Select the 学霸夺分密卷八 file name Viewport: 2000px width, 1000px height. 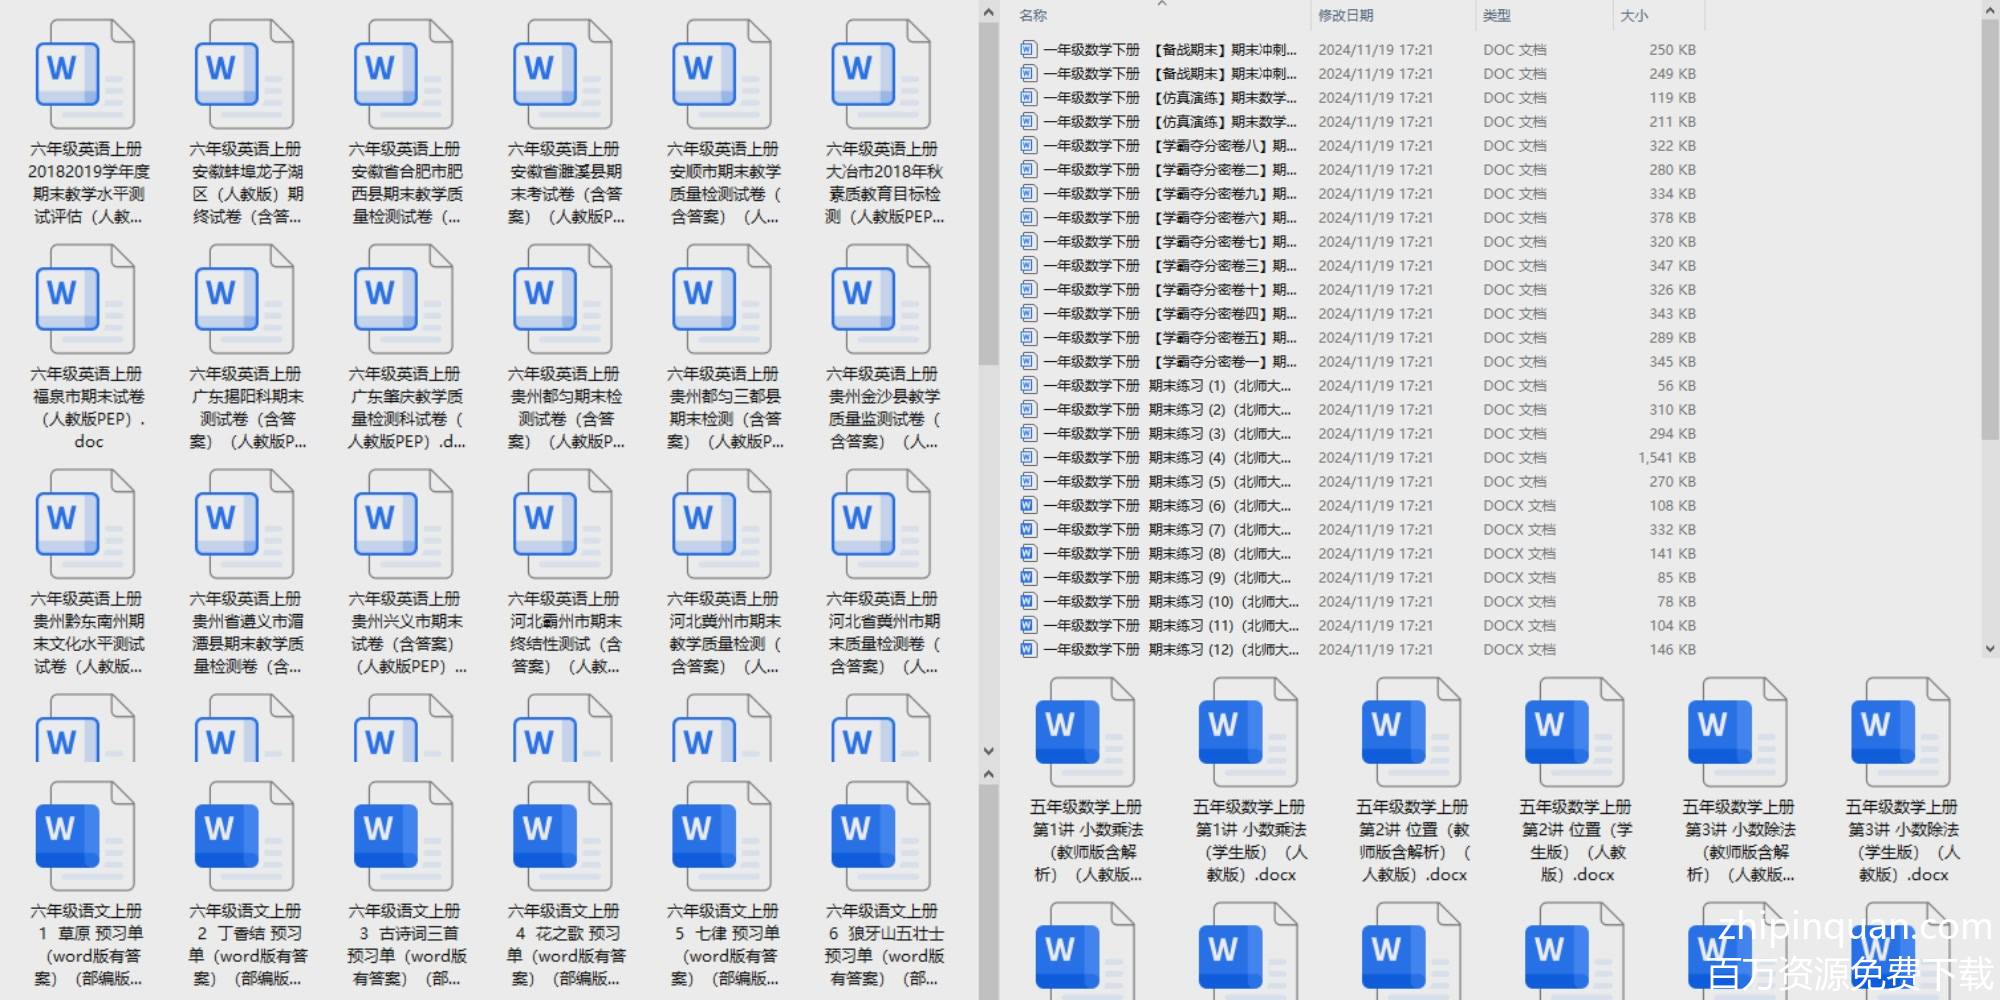point(1169,145)
